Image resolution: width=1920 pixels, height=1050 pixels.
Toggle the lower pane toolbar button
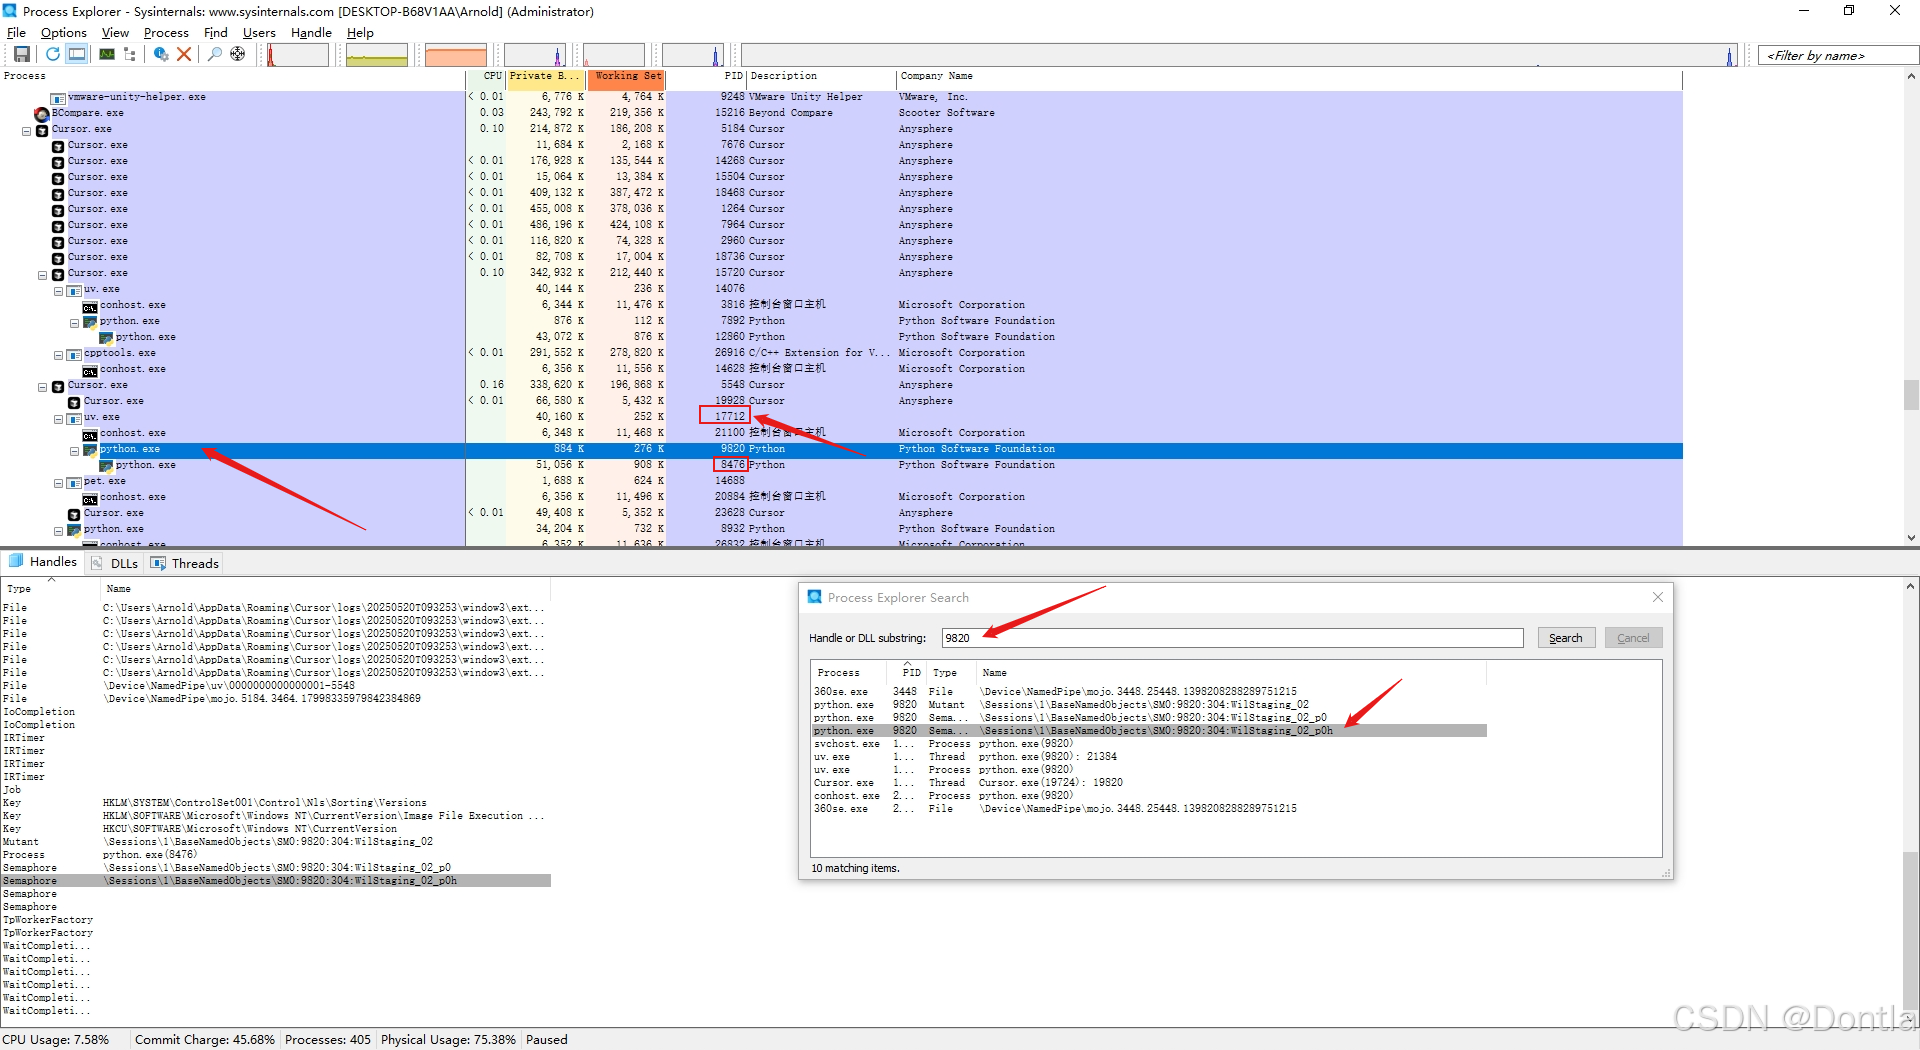pyautogui.click(x=77, y=54)
